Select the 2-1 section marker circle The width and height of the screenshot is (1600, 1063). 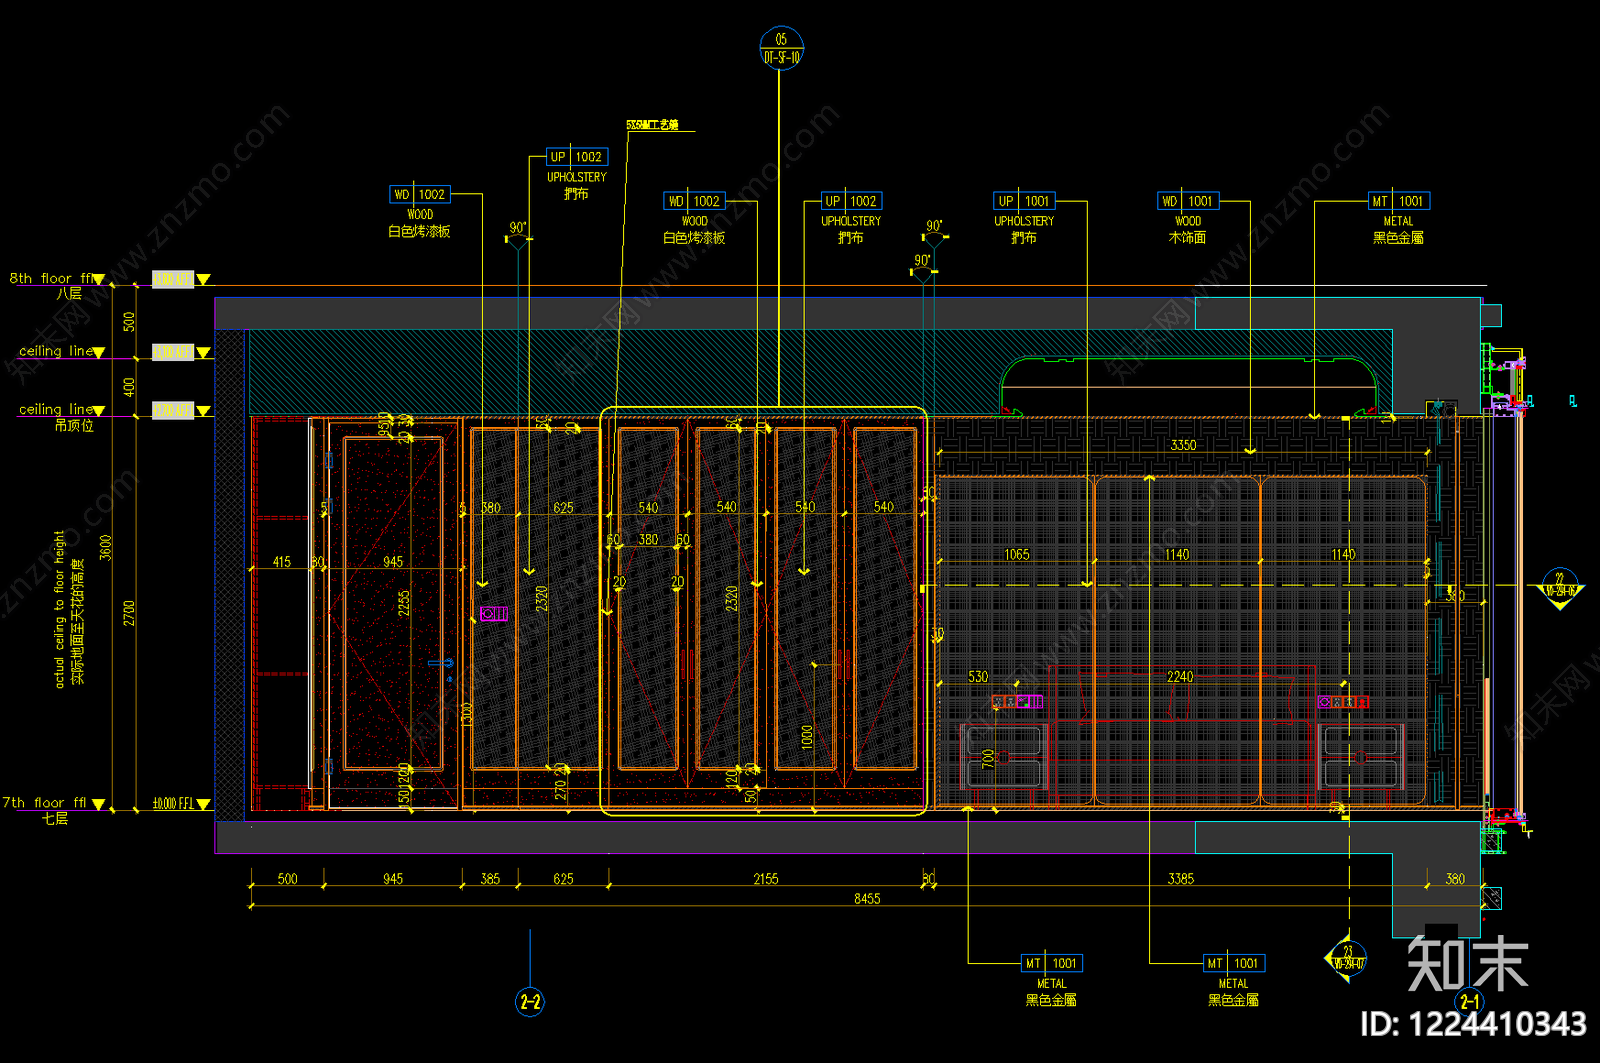coord(1469,1001)
